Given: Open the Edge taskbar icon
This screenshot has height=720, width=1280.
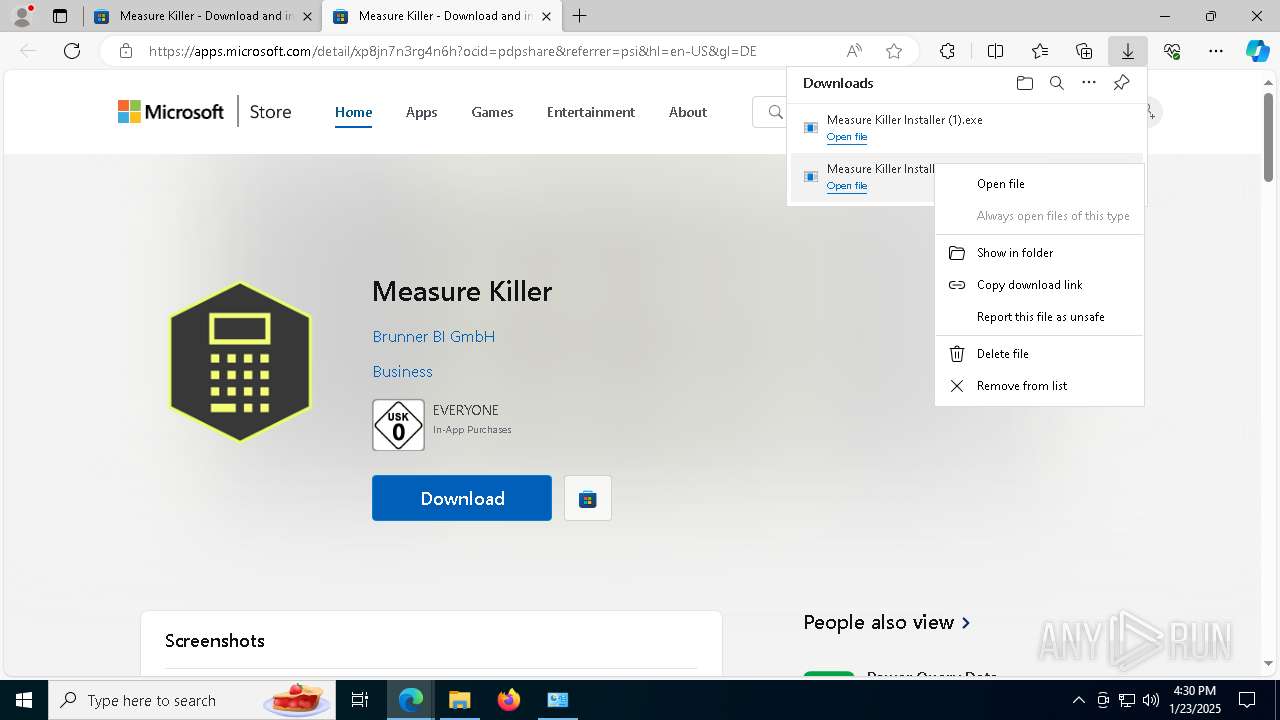Looking at the screenshot, I should [x=411, y=700].
